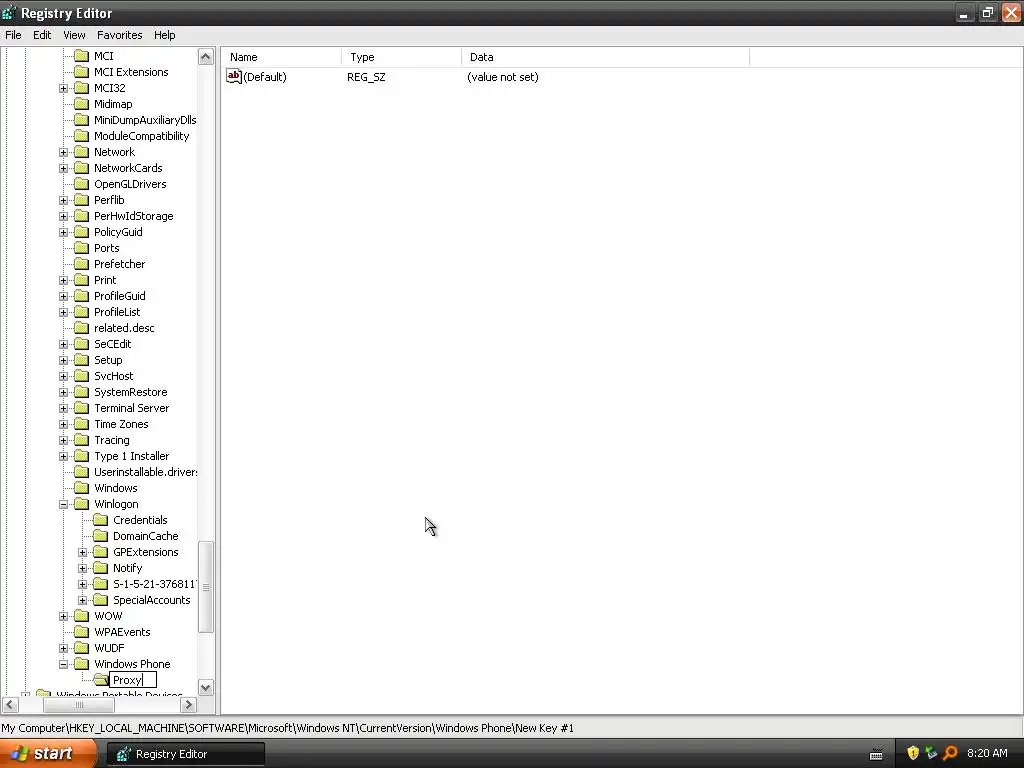Select the MCI Extensions key
The image size is (1024, 768).
point(131,72)
